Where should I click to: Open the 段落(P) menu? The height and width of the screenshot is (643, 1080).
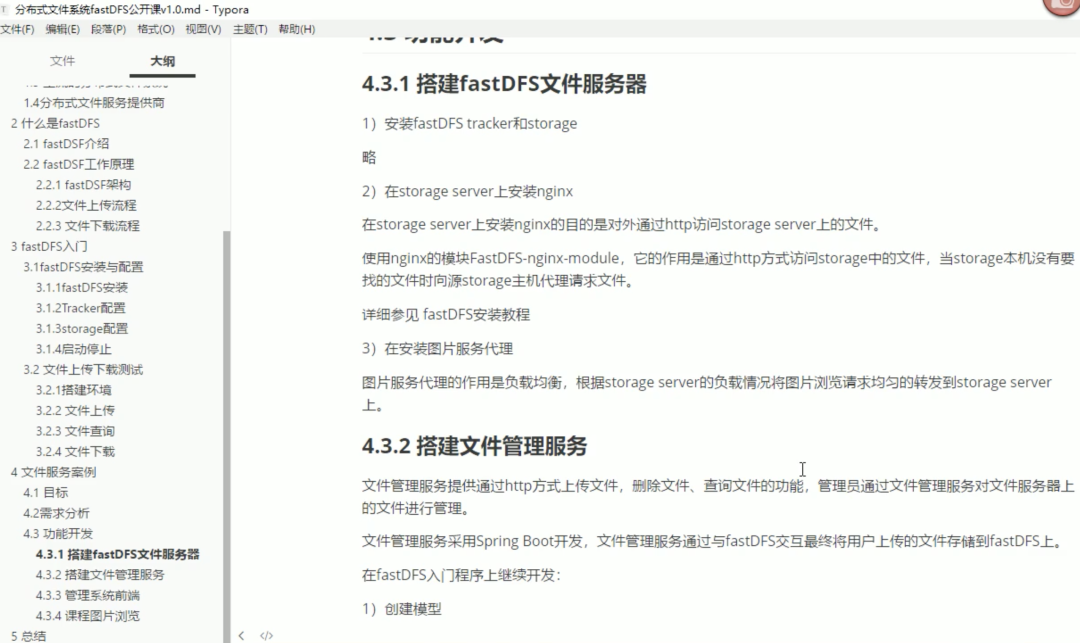tap(109, 29)
